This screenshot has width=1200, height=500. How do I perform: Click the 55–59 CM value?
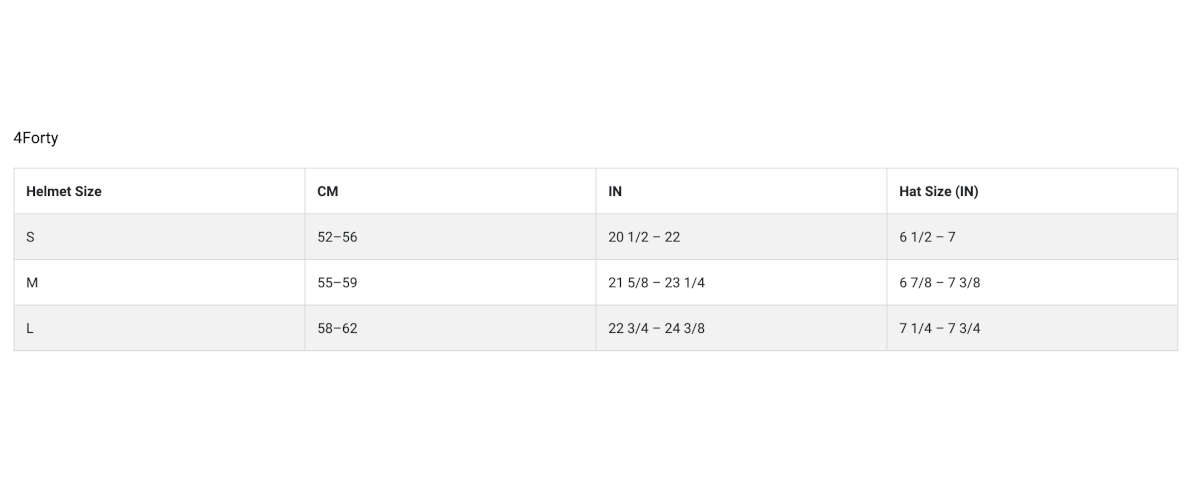[x=337, y=283]
